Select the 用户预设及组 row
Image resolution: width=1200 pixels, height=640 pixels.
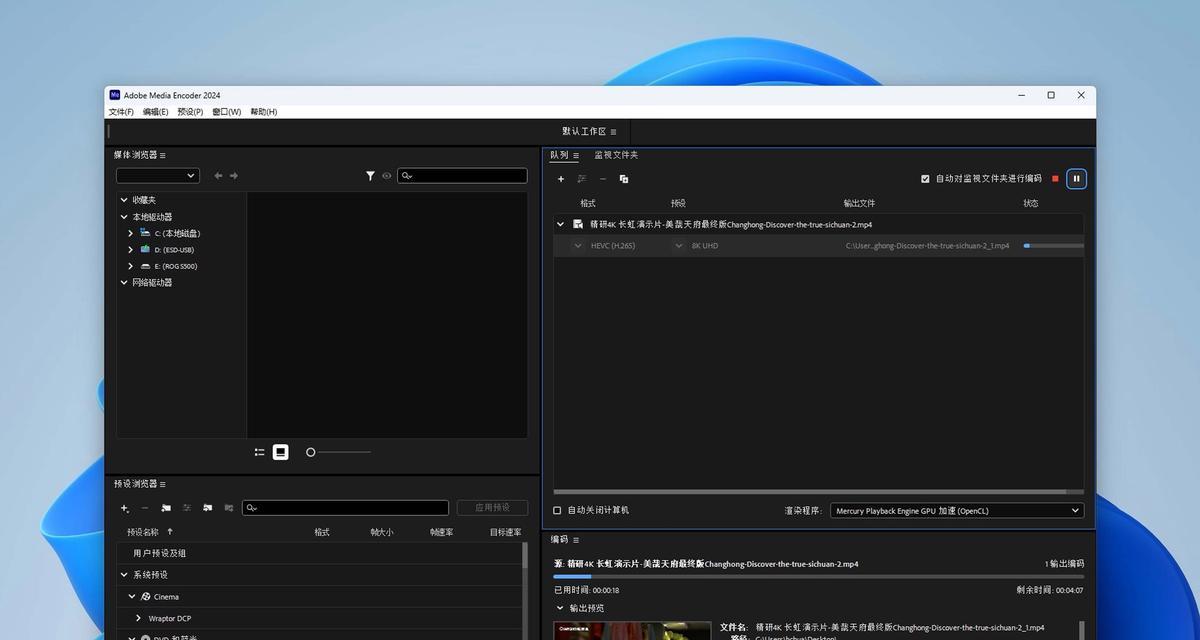coord(319,553)
